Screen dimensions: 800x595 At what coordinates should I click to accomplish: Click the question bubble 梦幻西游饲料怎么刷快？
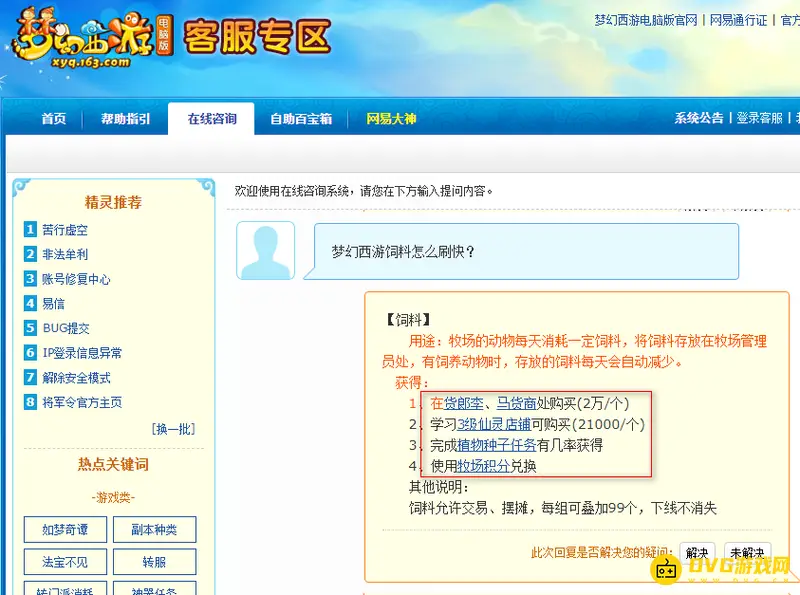[521, 251]
